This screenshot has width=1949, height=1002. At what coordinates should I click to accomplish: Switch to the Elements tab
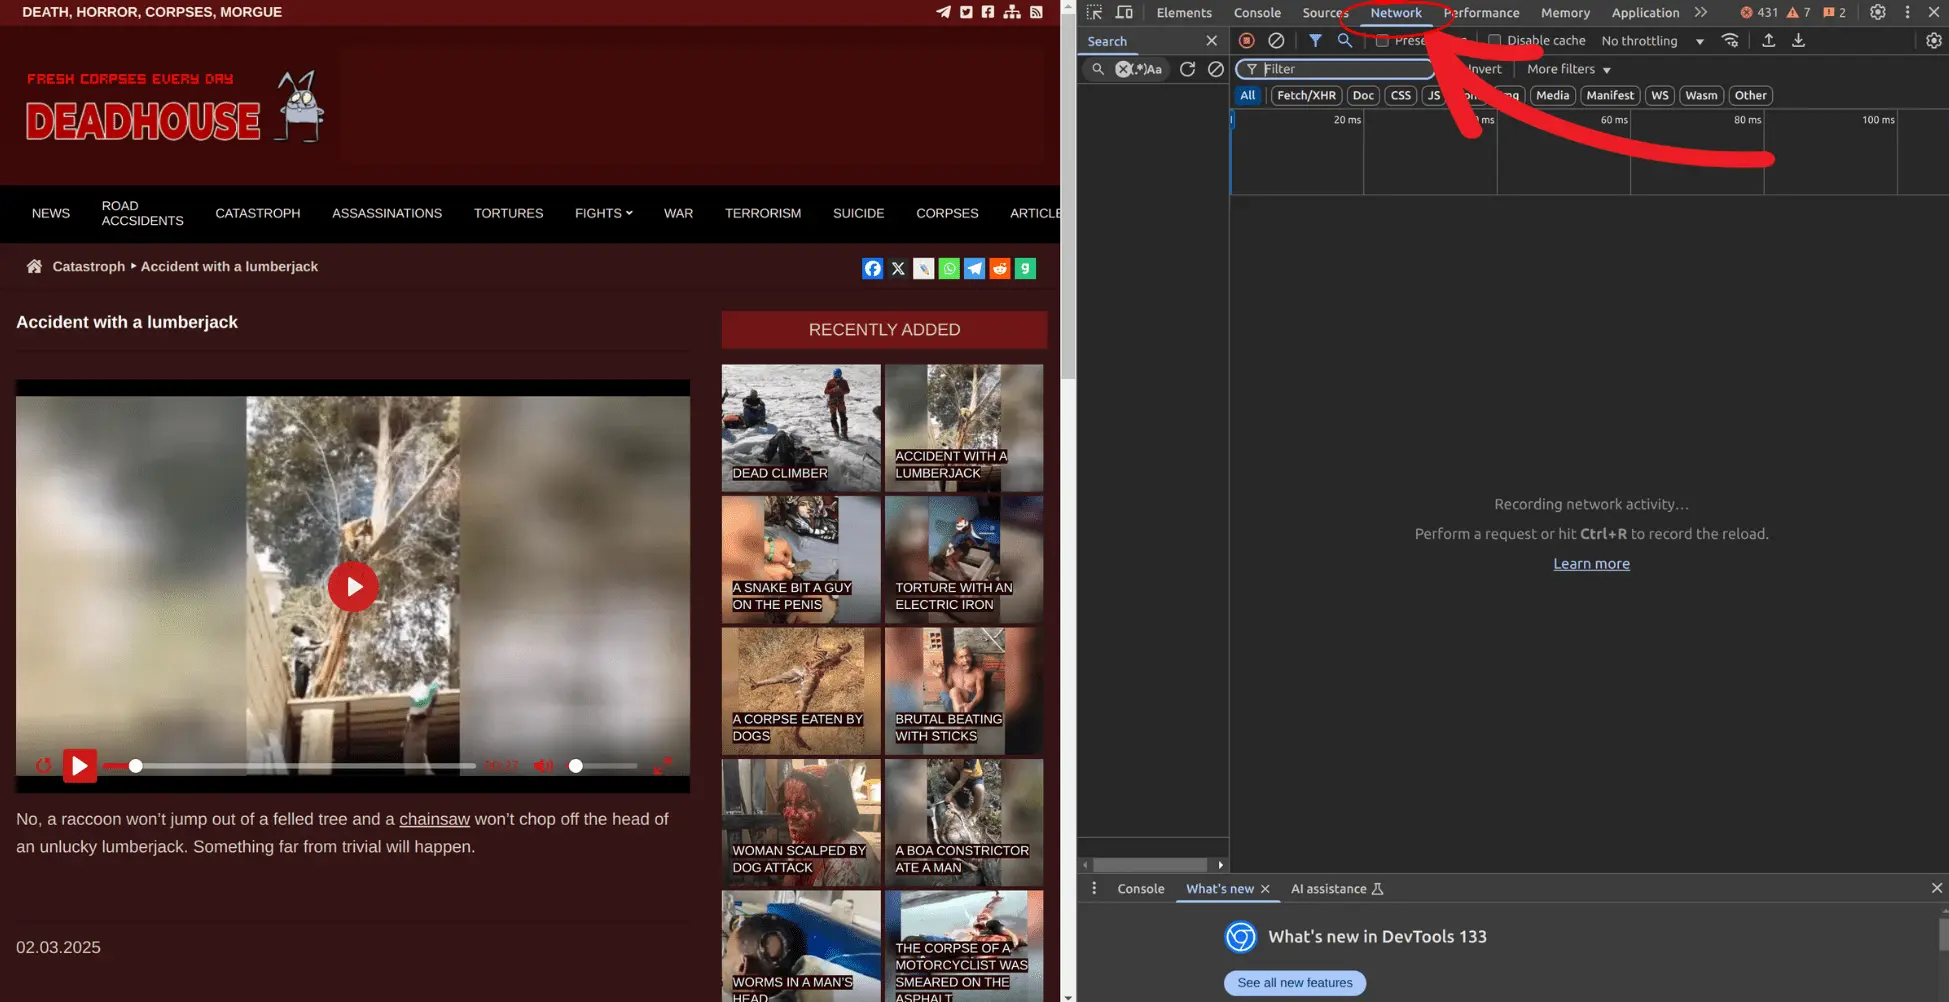(1184, 12)
